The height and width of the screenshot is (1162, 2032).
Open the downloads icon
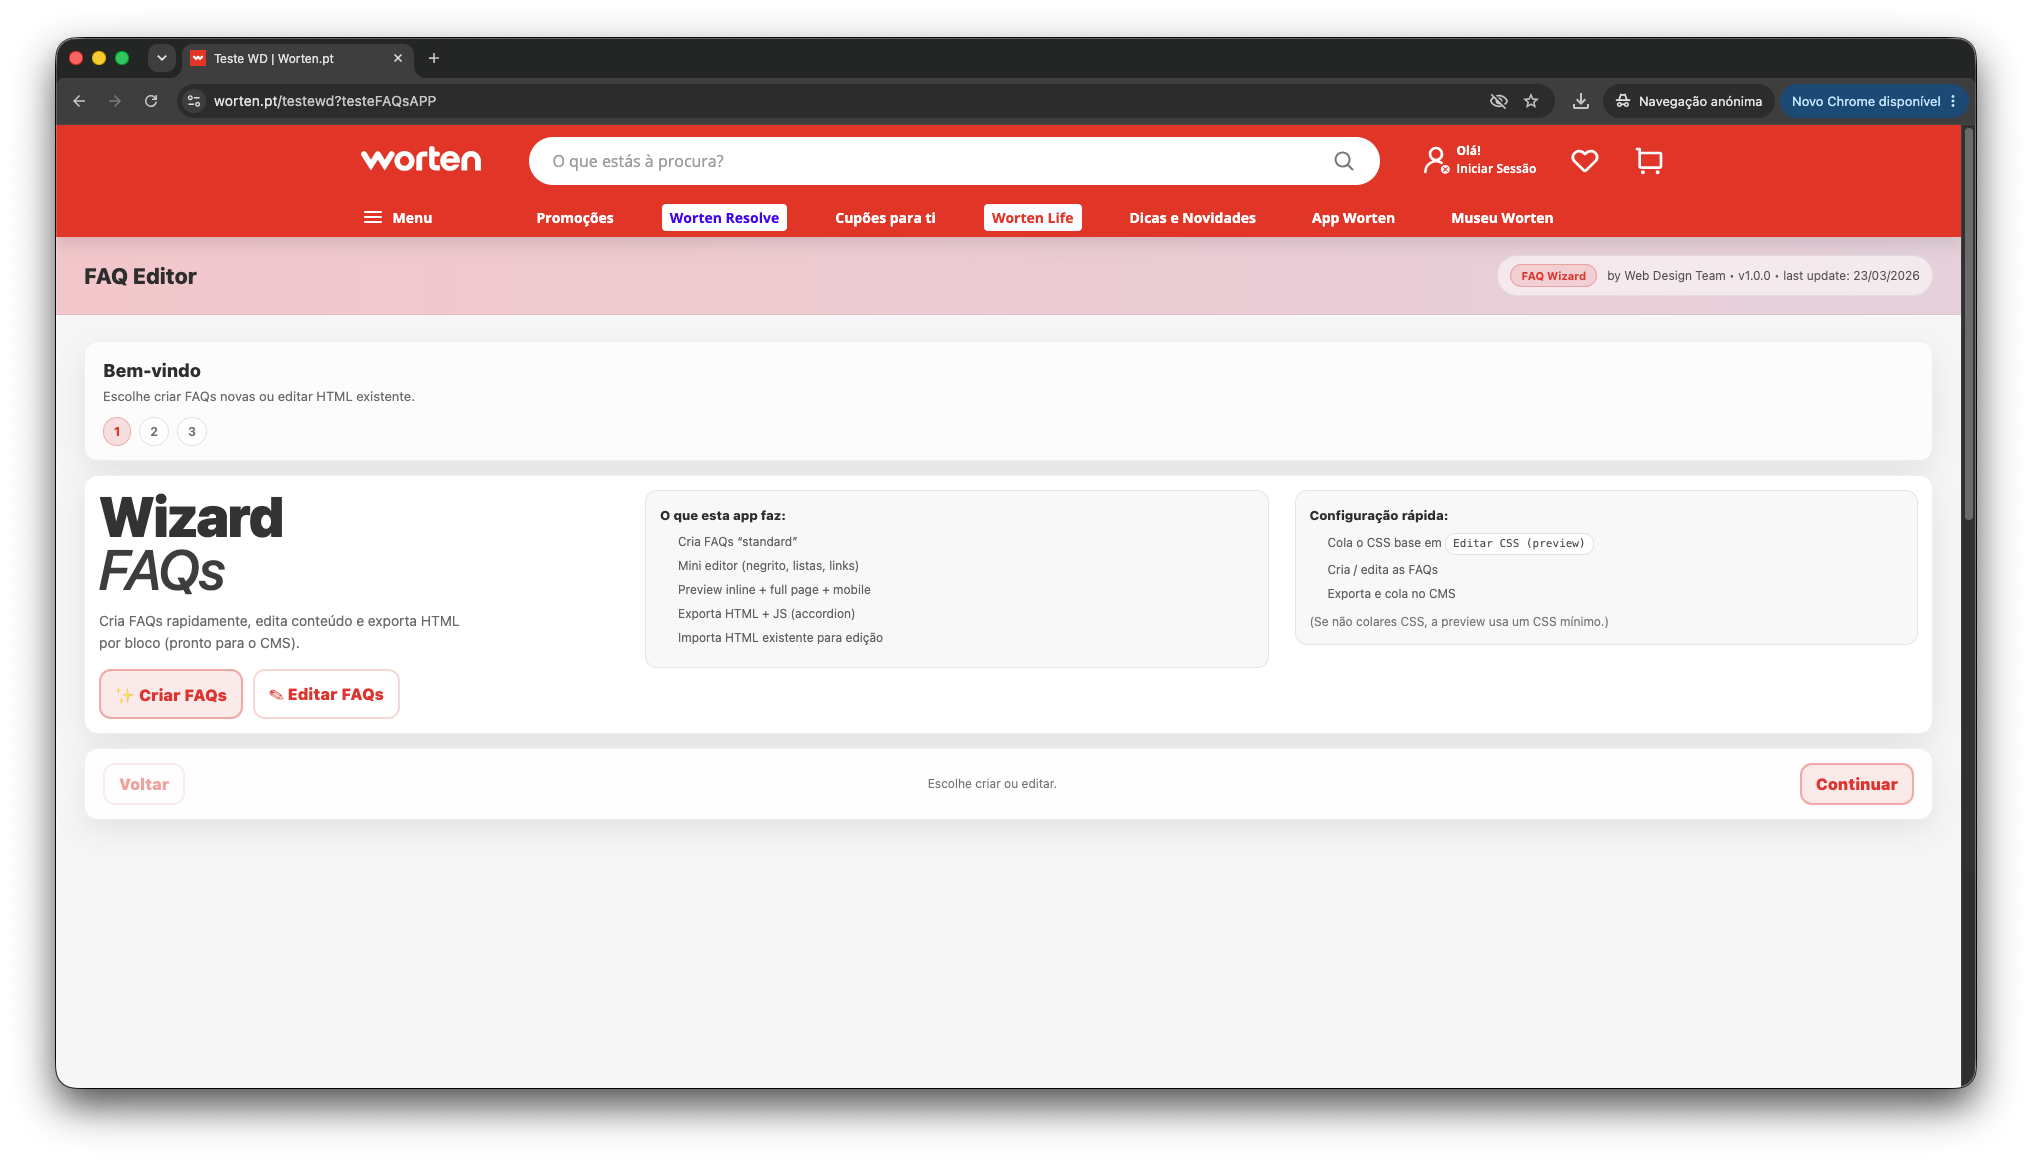pyautogui.click(x=1581, y=101)
